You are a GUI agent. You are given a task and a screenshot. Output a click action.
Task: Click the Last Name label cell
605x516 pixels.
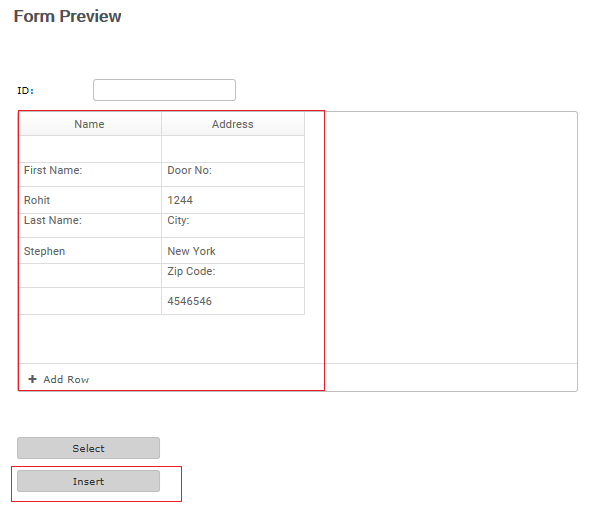[90, 225]
